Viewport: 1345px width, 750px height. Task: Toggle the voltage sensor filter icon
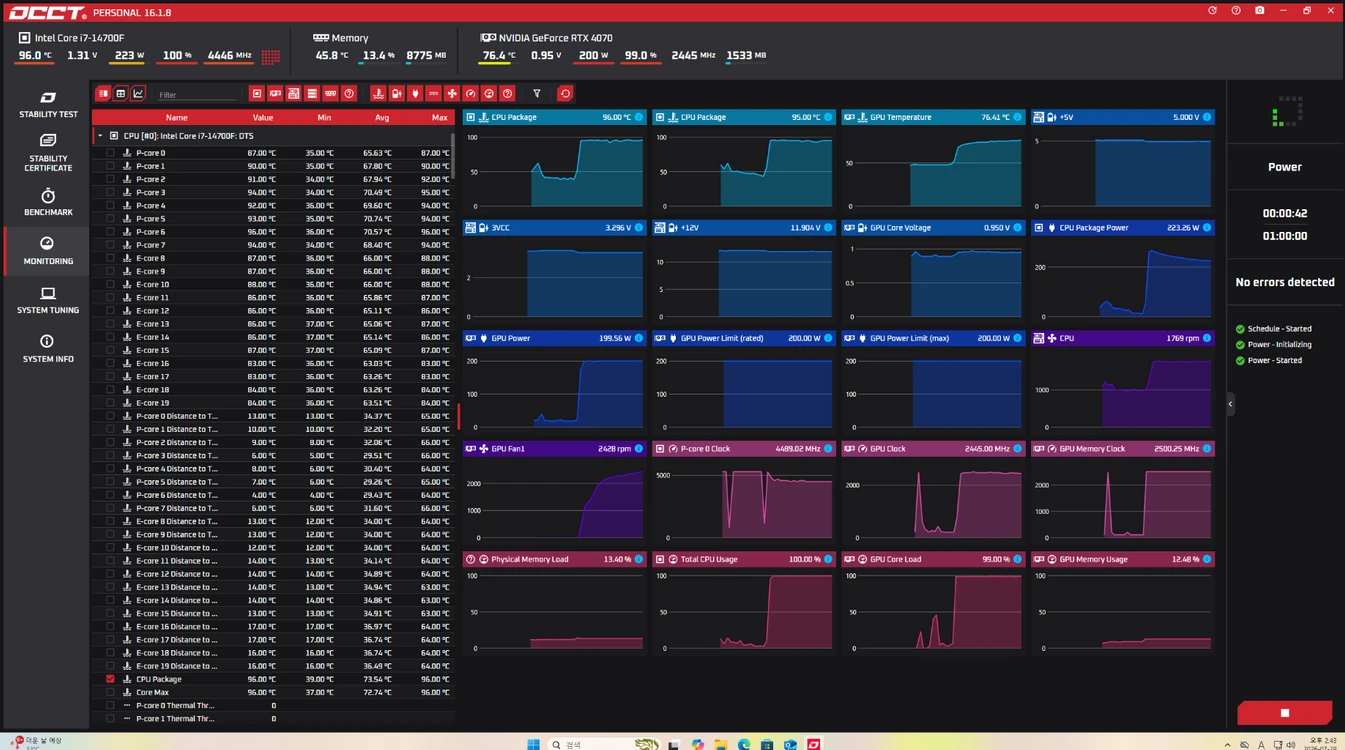tap(397, 94)
